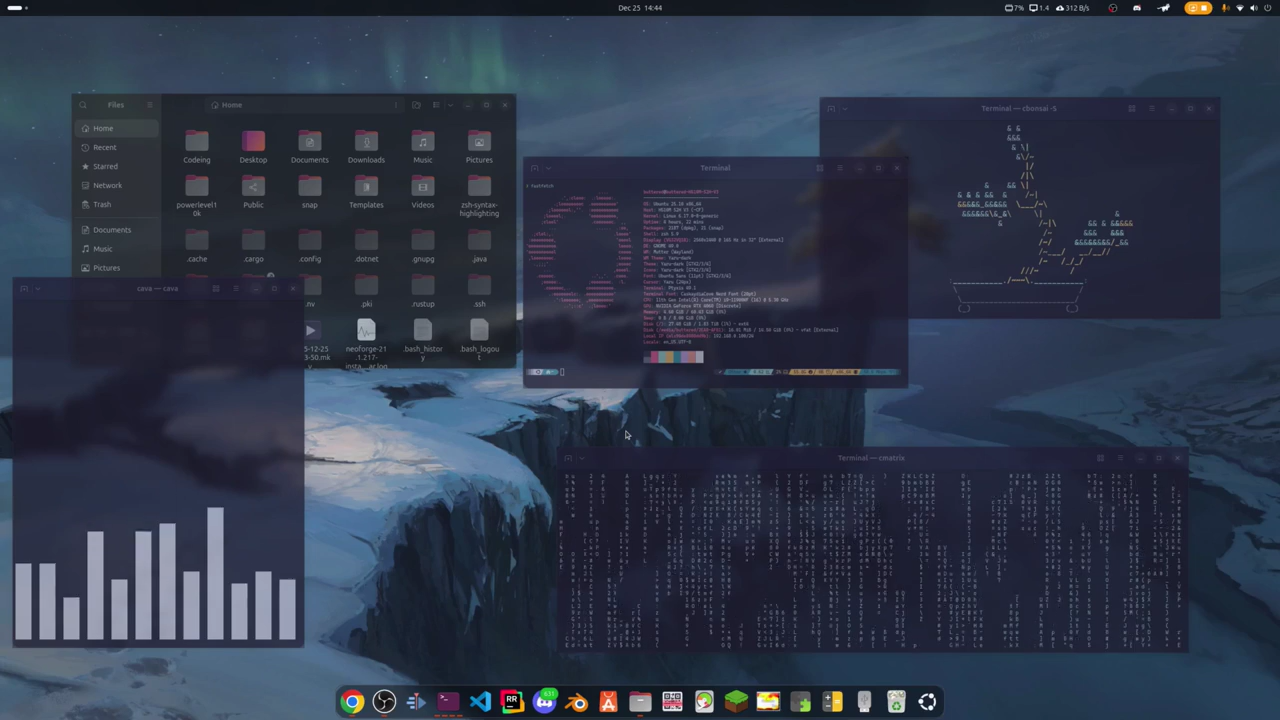
Task: Toggle the screen recording indicator in the top bar
Action: click(1200, 8)
